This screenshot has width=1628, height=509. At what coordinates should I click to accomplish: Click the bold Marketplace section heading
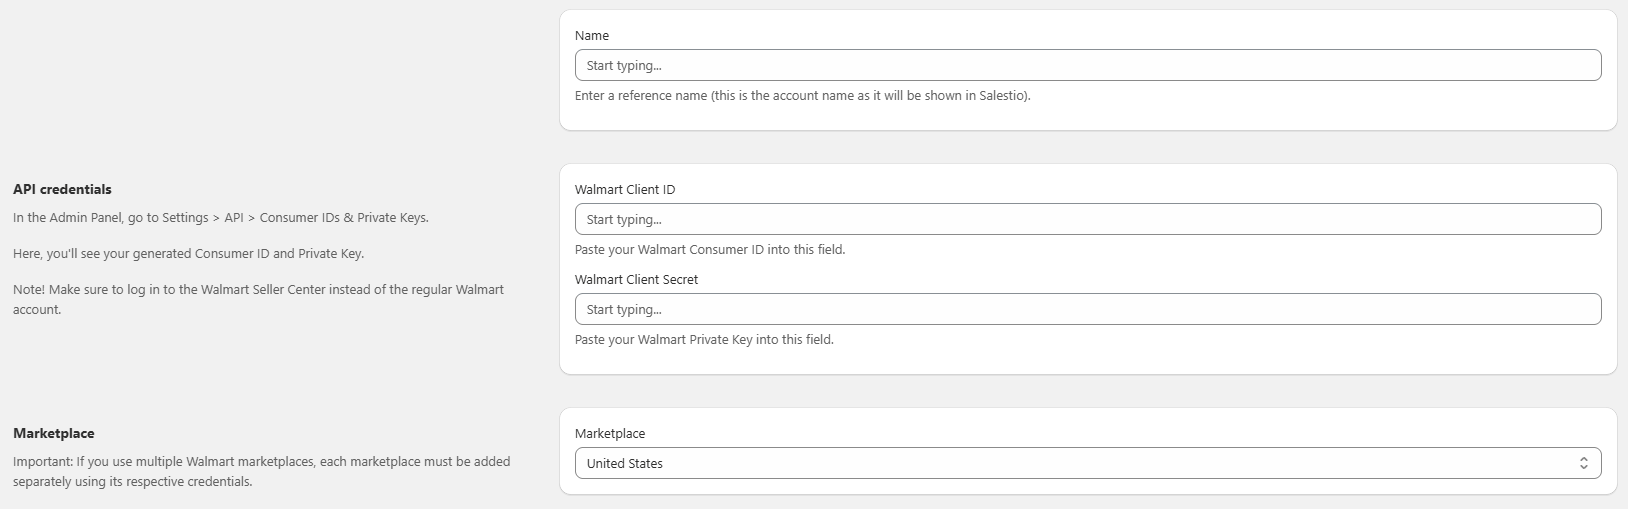point(54,434)
